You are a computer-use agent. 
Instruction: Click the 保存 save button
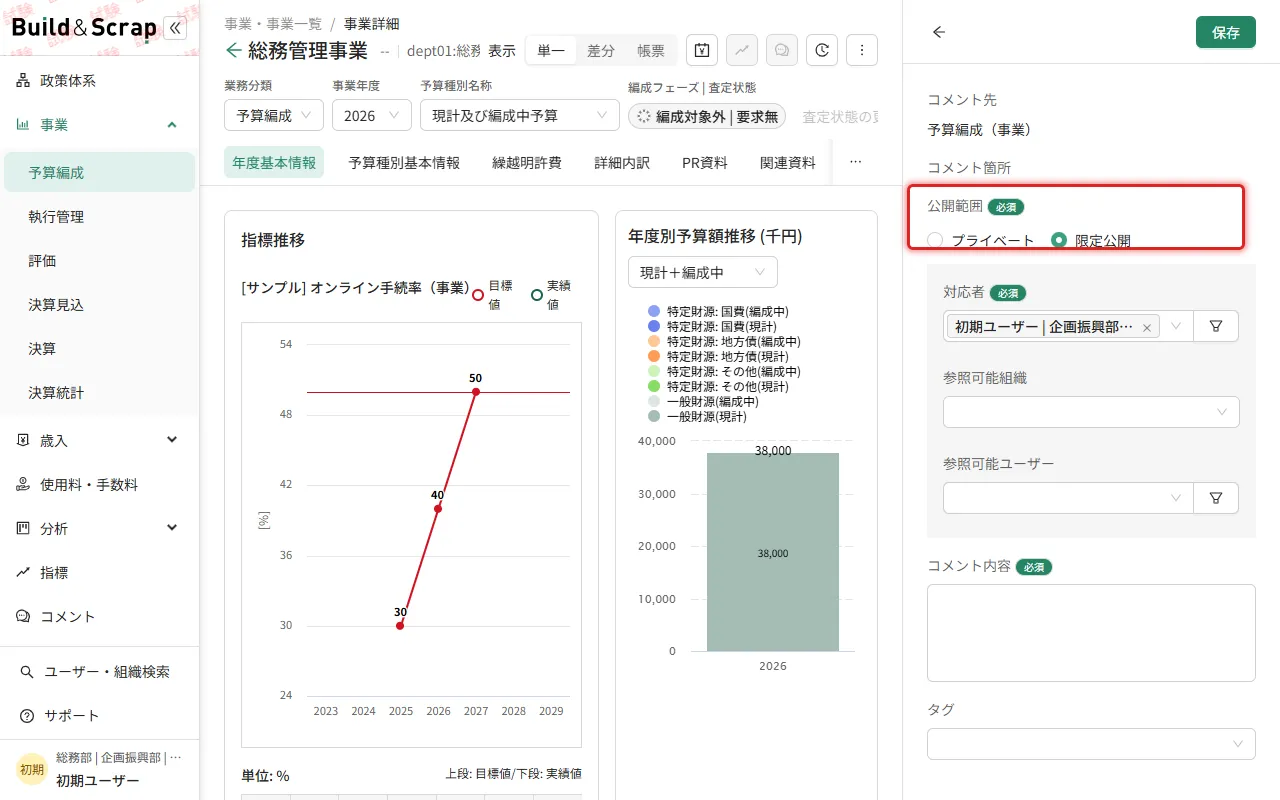[1226, 32]
